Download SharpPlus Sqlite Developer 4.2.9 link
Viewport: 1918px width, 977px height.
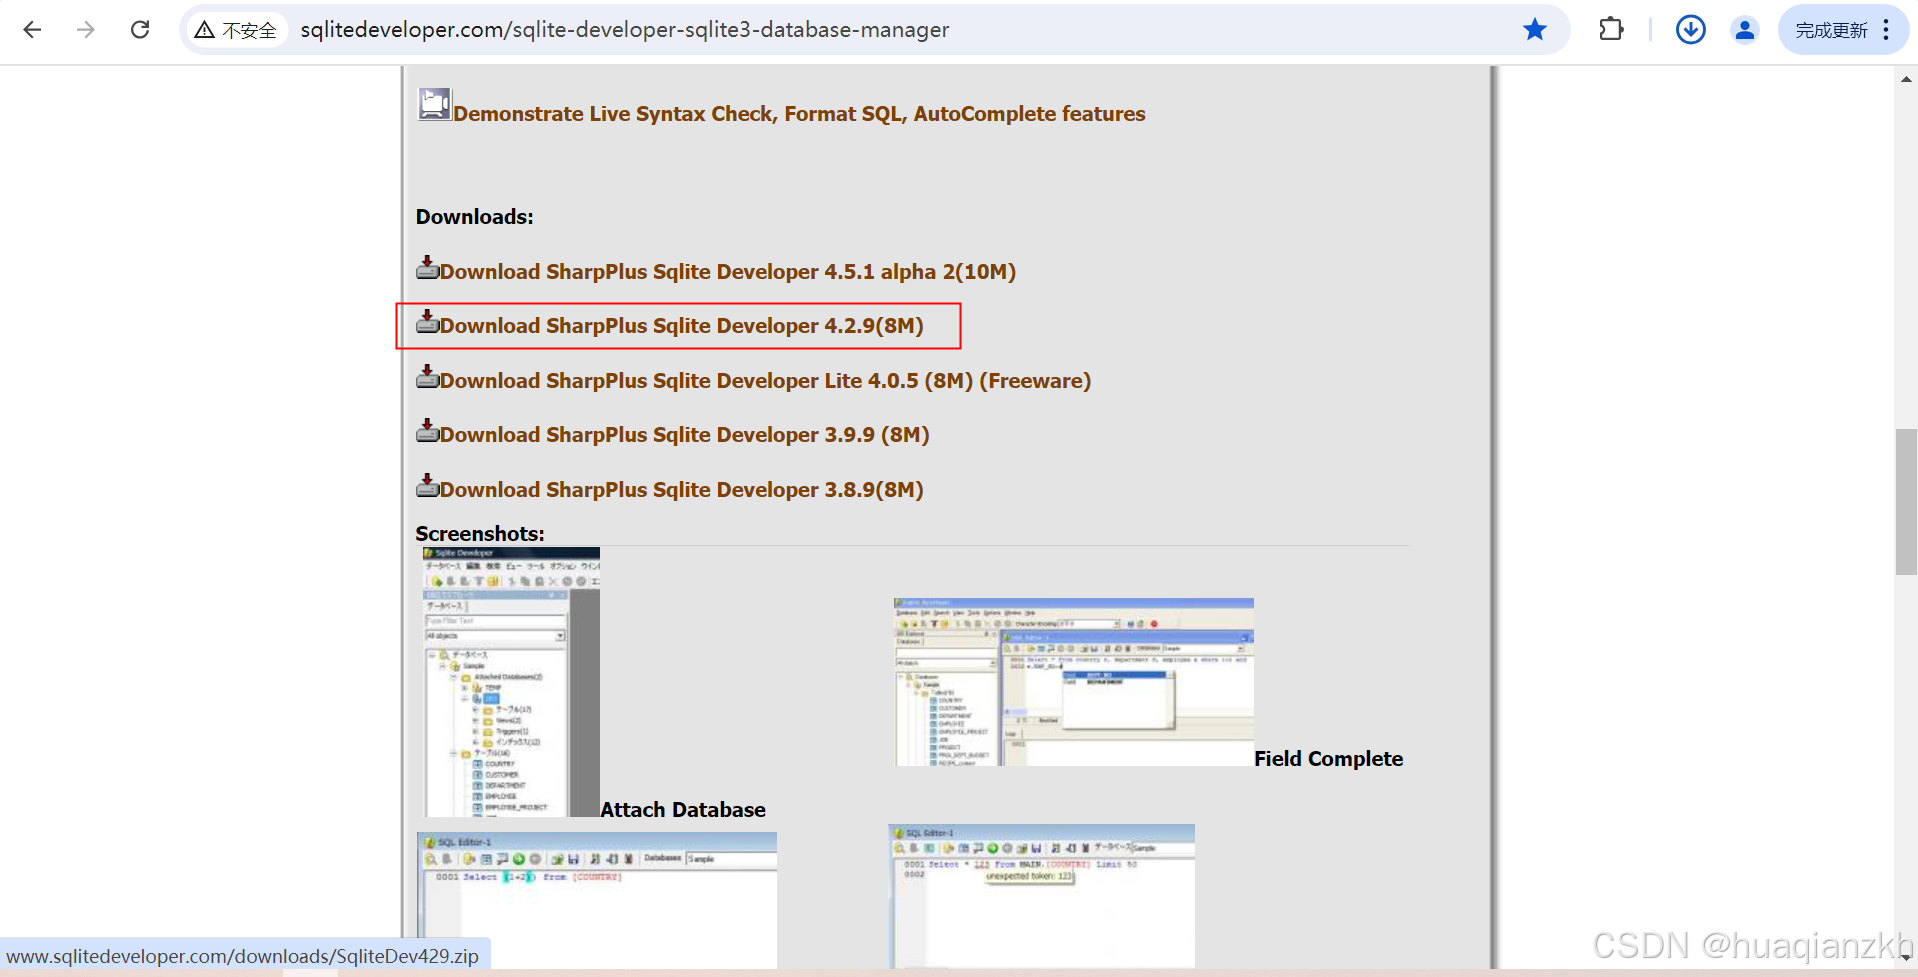tap(682, 326)
